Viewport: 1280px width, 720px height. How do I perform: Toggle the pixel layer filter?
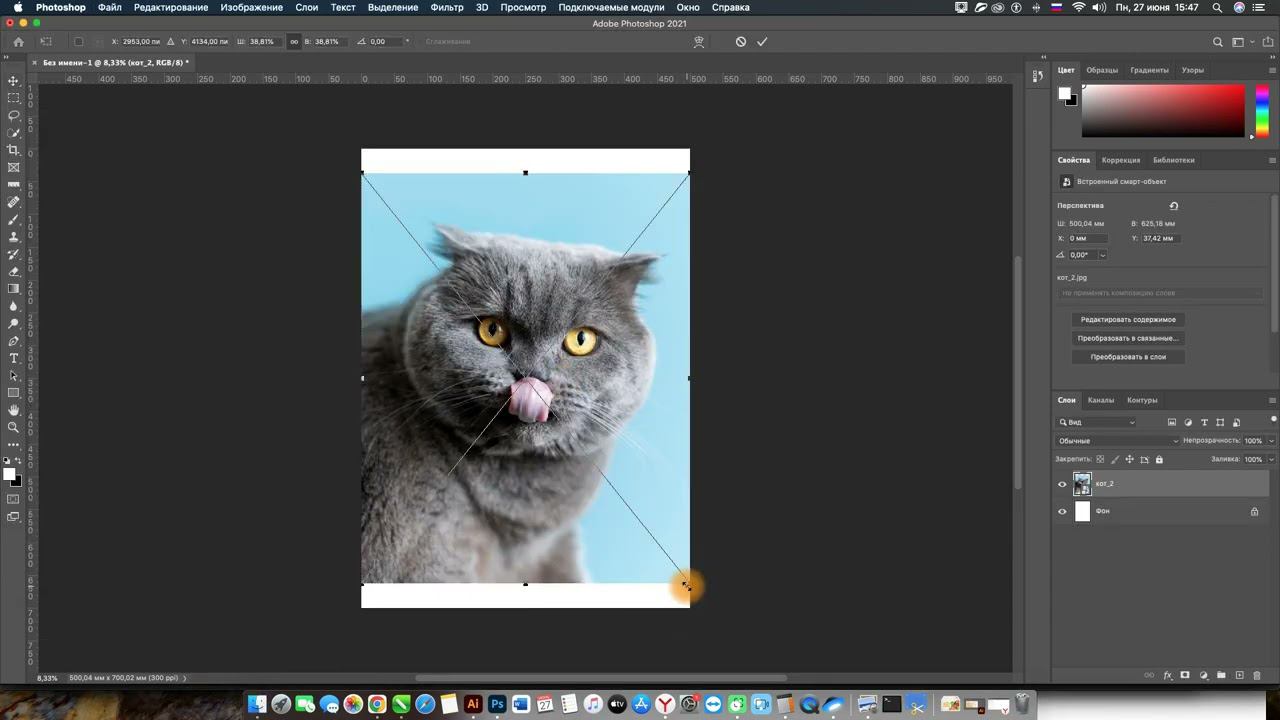pyautogui.click(x=1172, y=422)
